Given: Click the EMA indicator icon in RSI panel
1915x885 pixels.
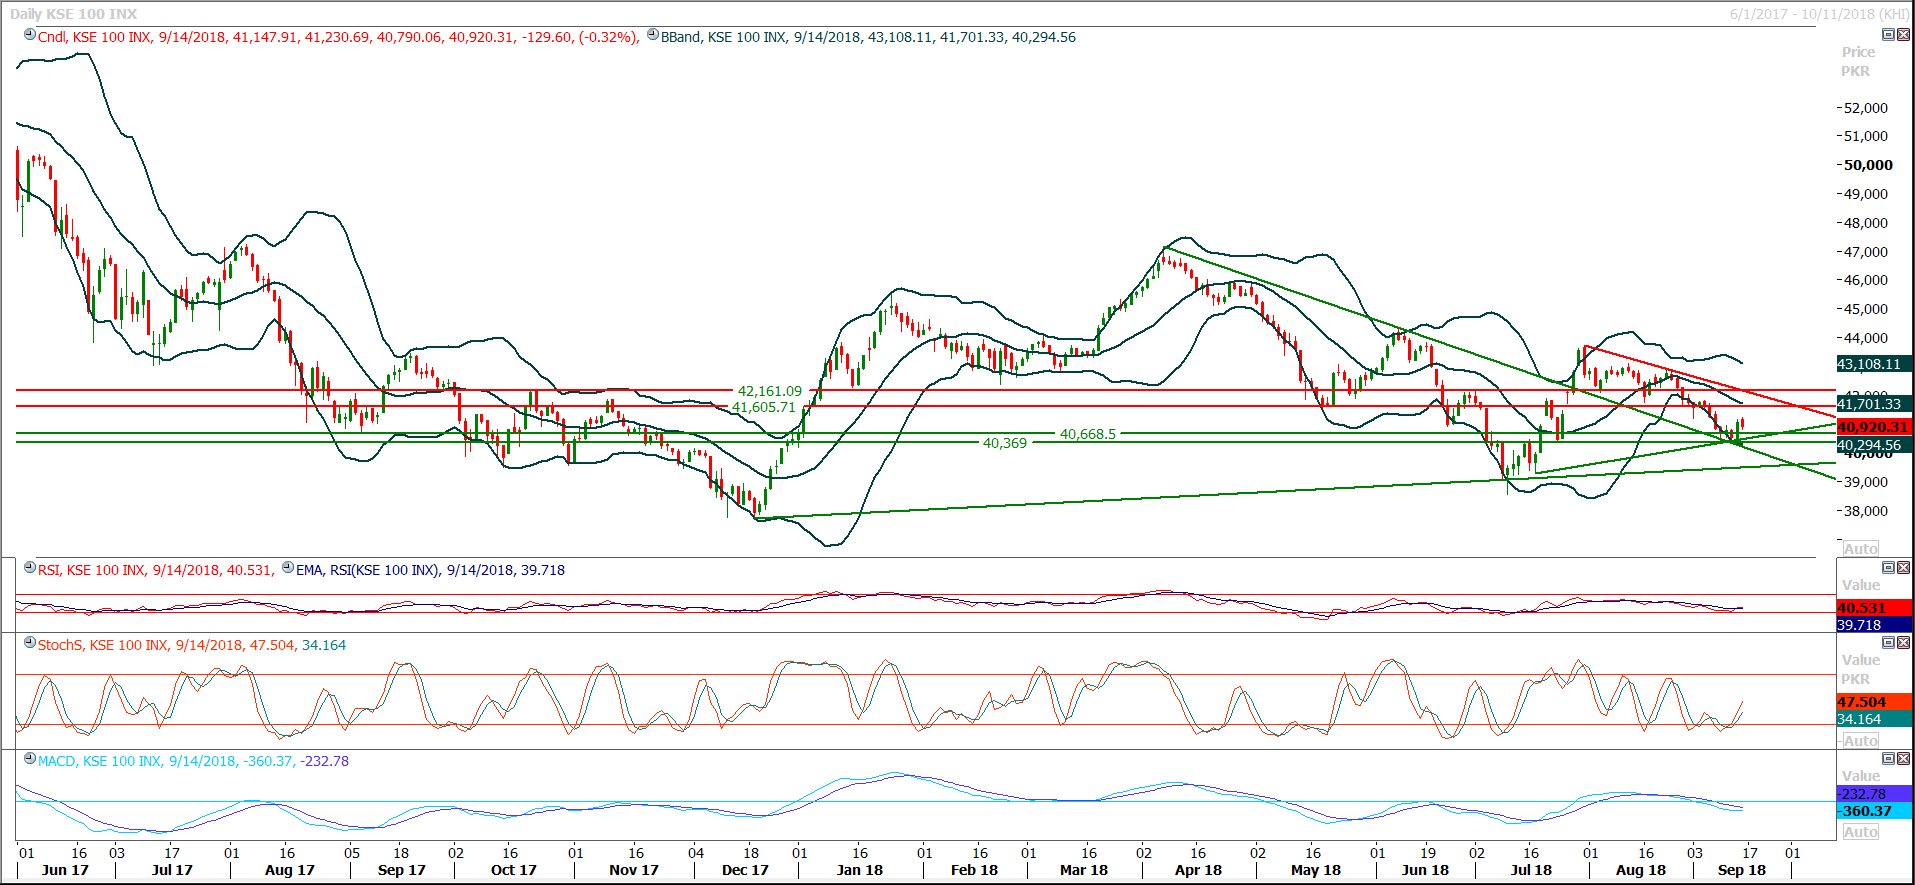Looking at the screenshot, I should click(288, 568).
